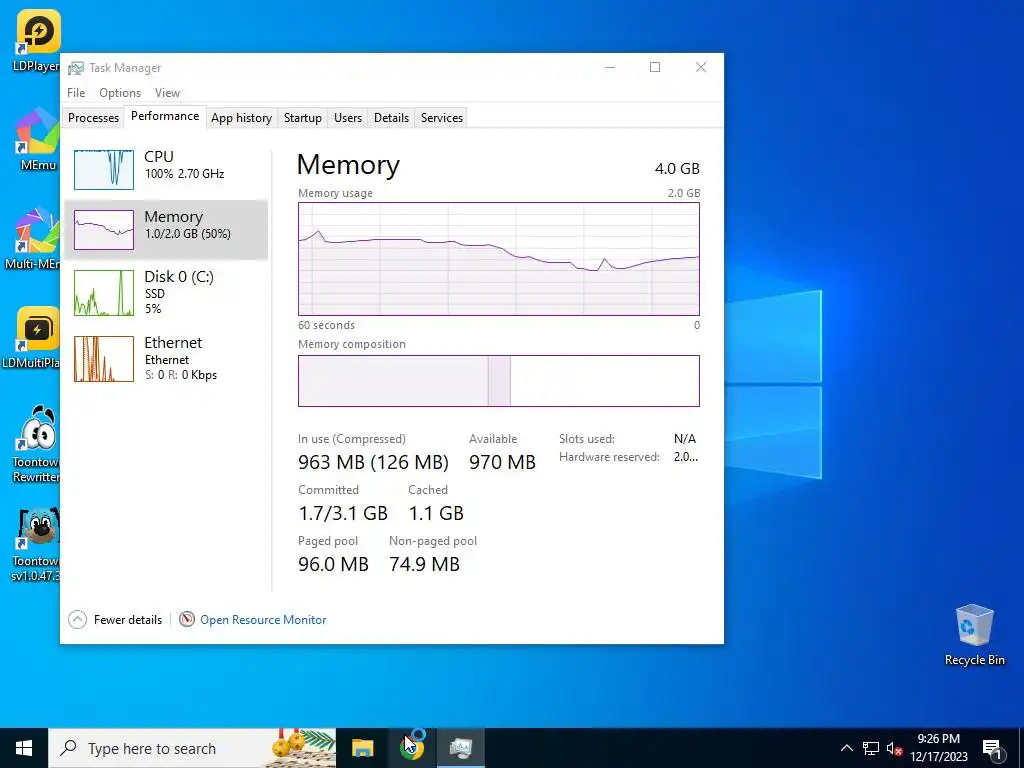Select the CPU performance graph thumbnail
This screenshot has width=1024, height=768.
[104, 170]
